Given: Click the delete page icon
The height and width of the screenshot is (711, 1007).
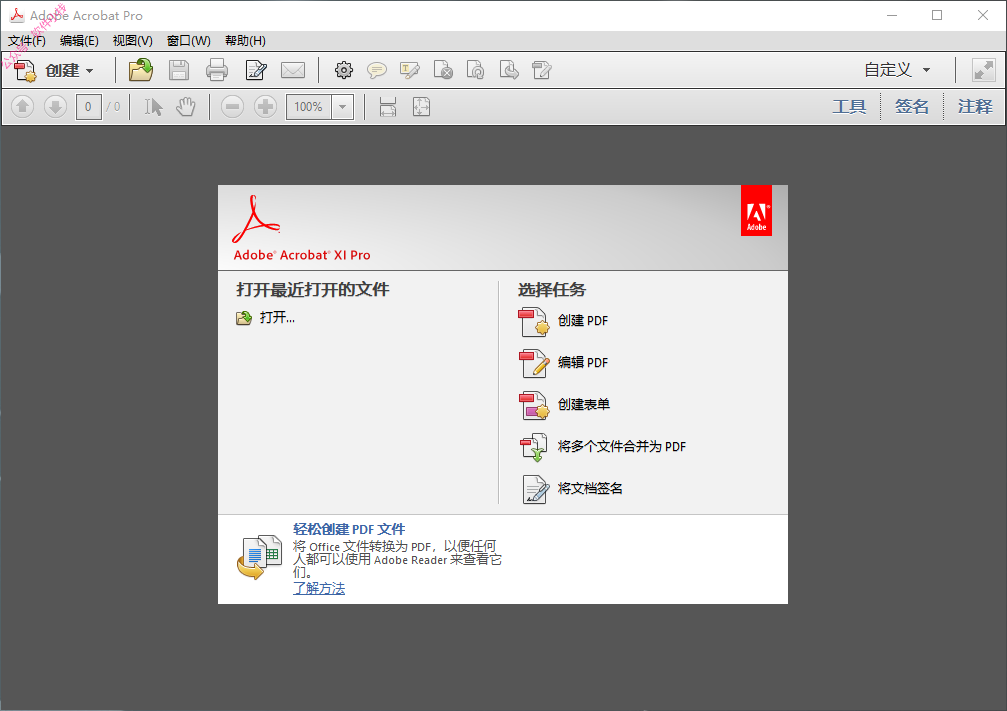Looking at the screenshot, I should [442, 70].
